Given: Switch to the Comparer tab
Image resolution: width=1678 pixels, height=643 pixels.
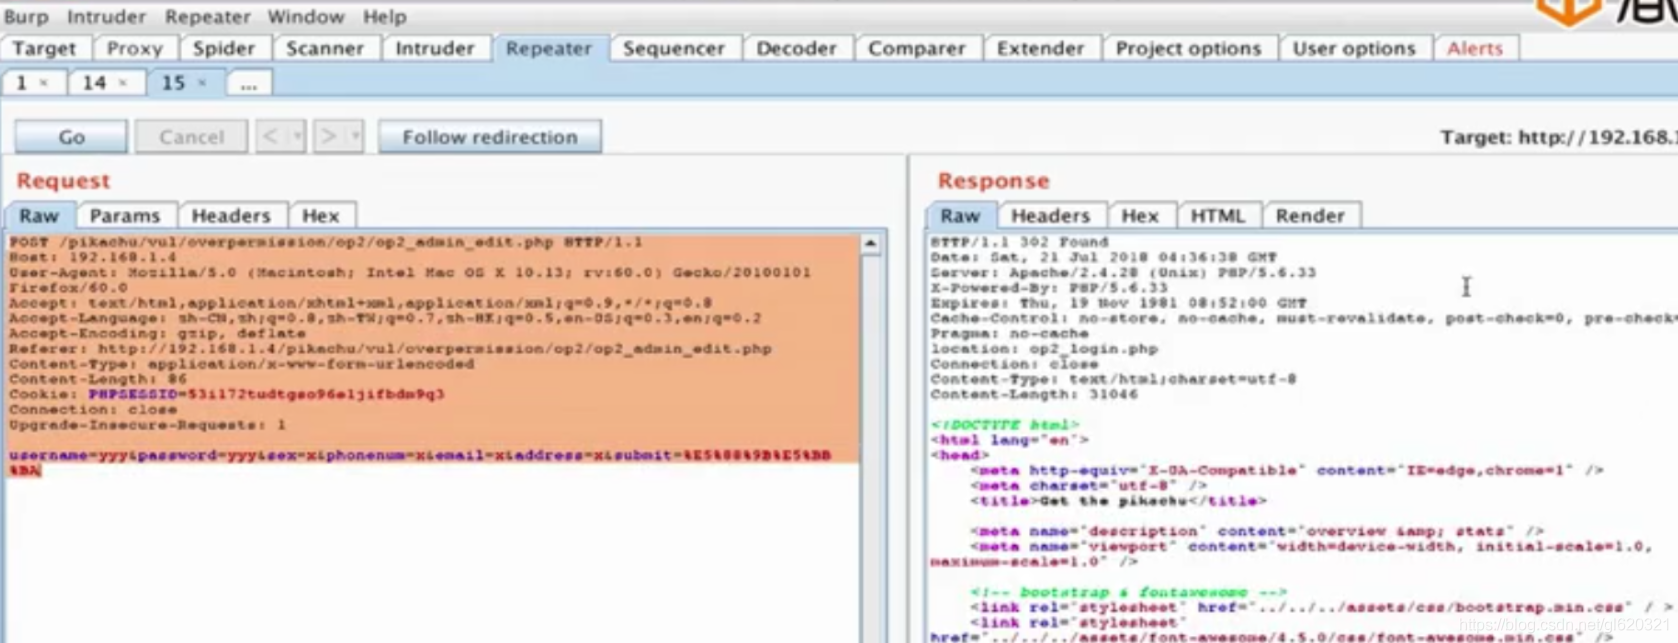Looking at the screenshot, I should point(917,48).
